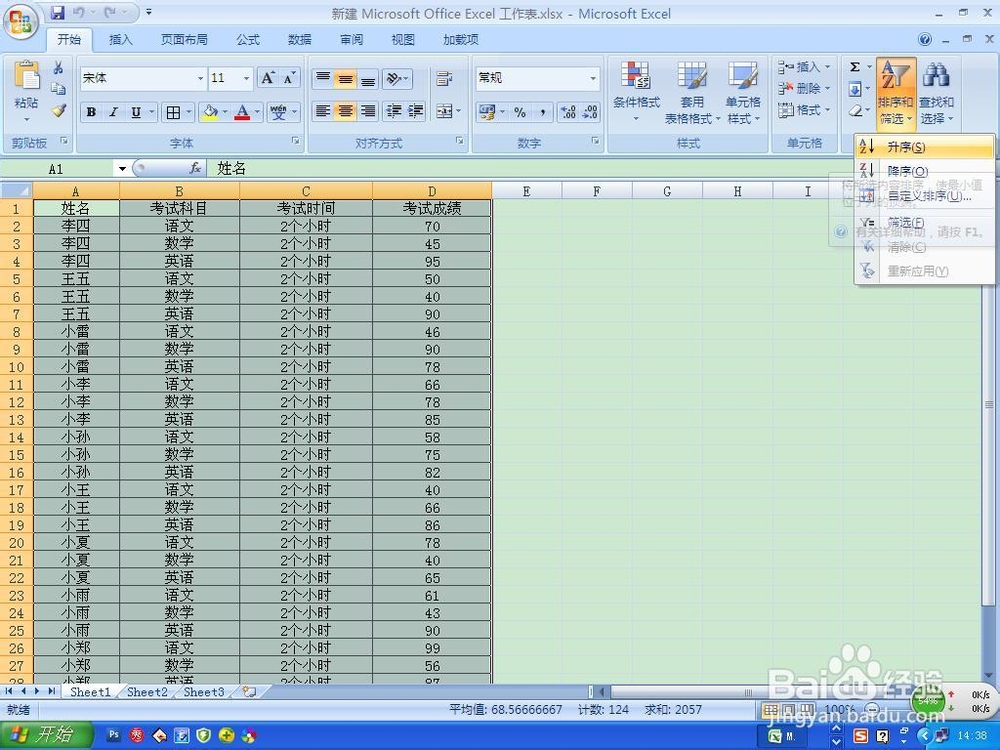Viewport: 1000px width, 750px height.
Task: Switch to the 插入 ribbon tab
Action: (x=121, y=40)
